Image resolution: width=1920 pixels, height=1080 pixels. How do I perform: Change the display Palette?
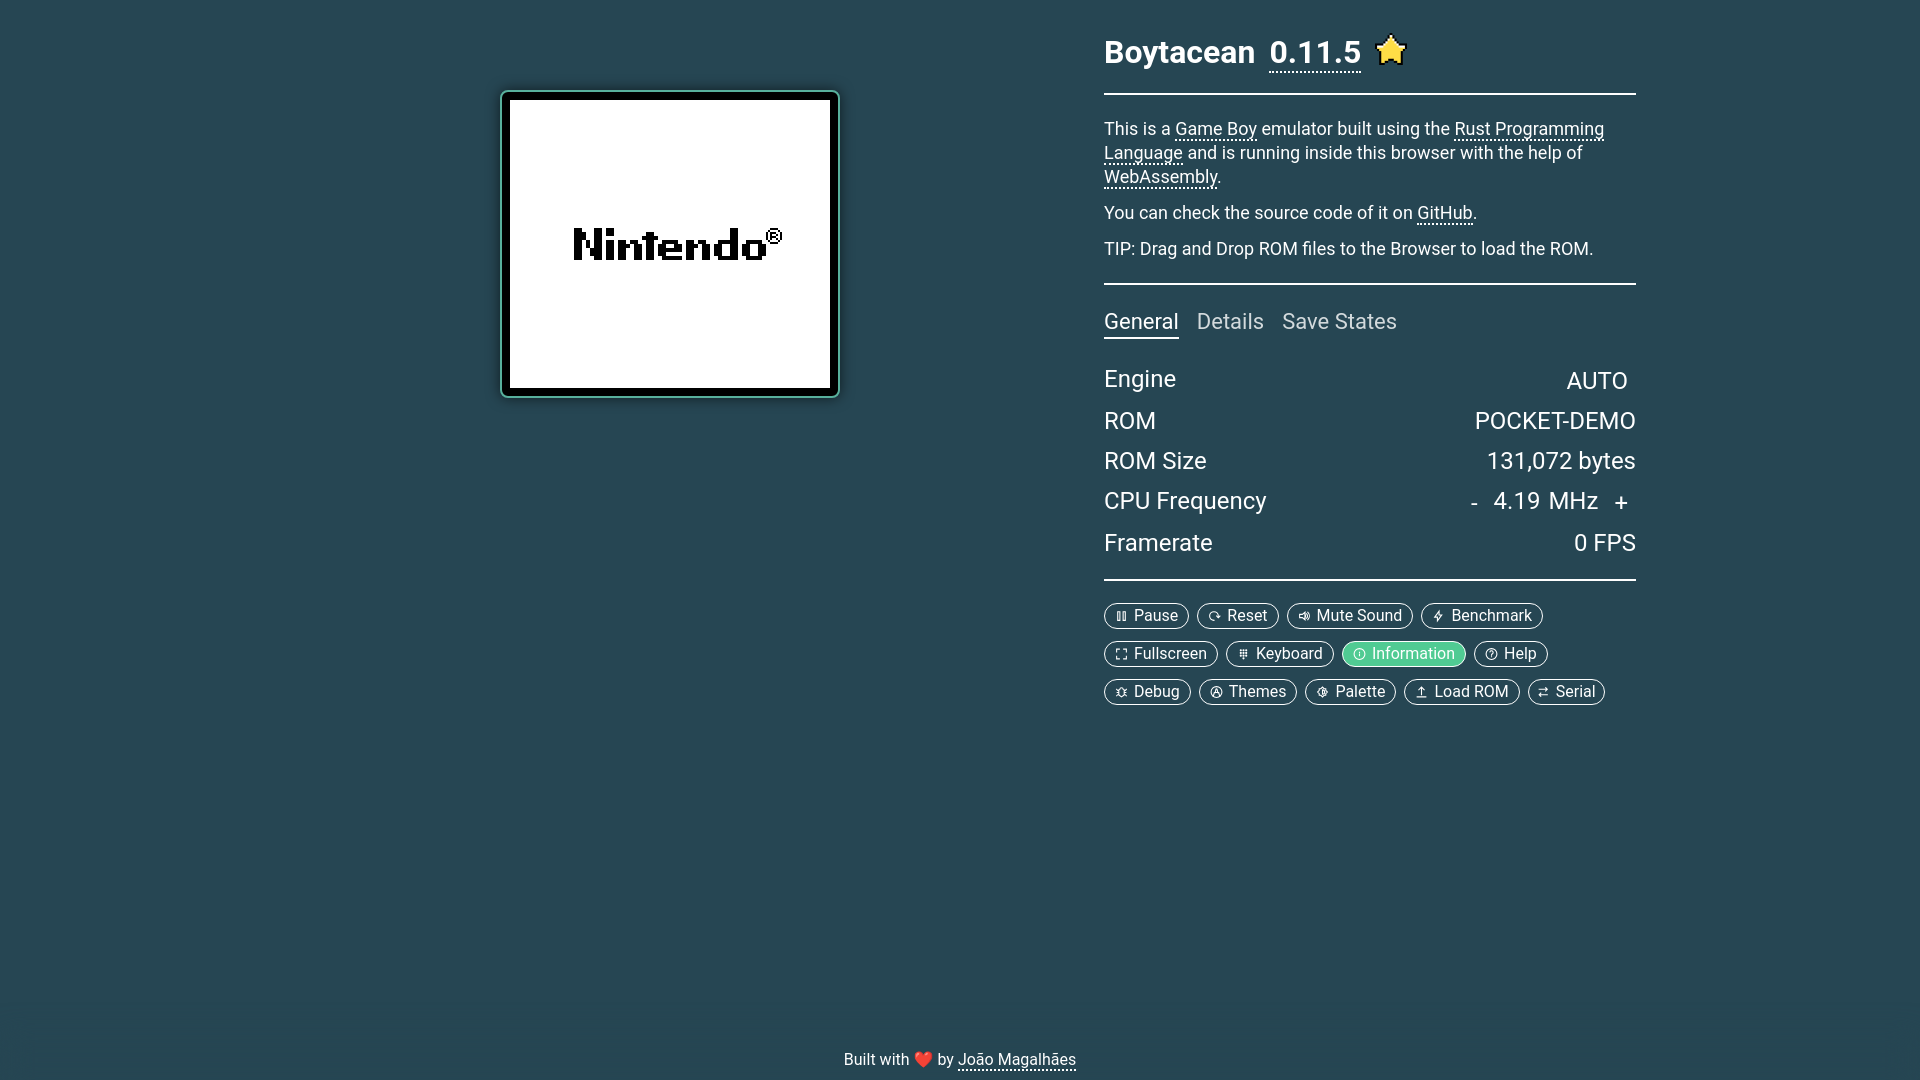click(1350, 692)
